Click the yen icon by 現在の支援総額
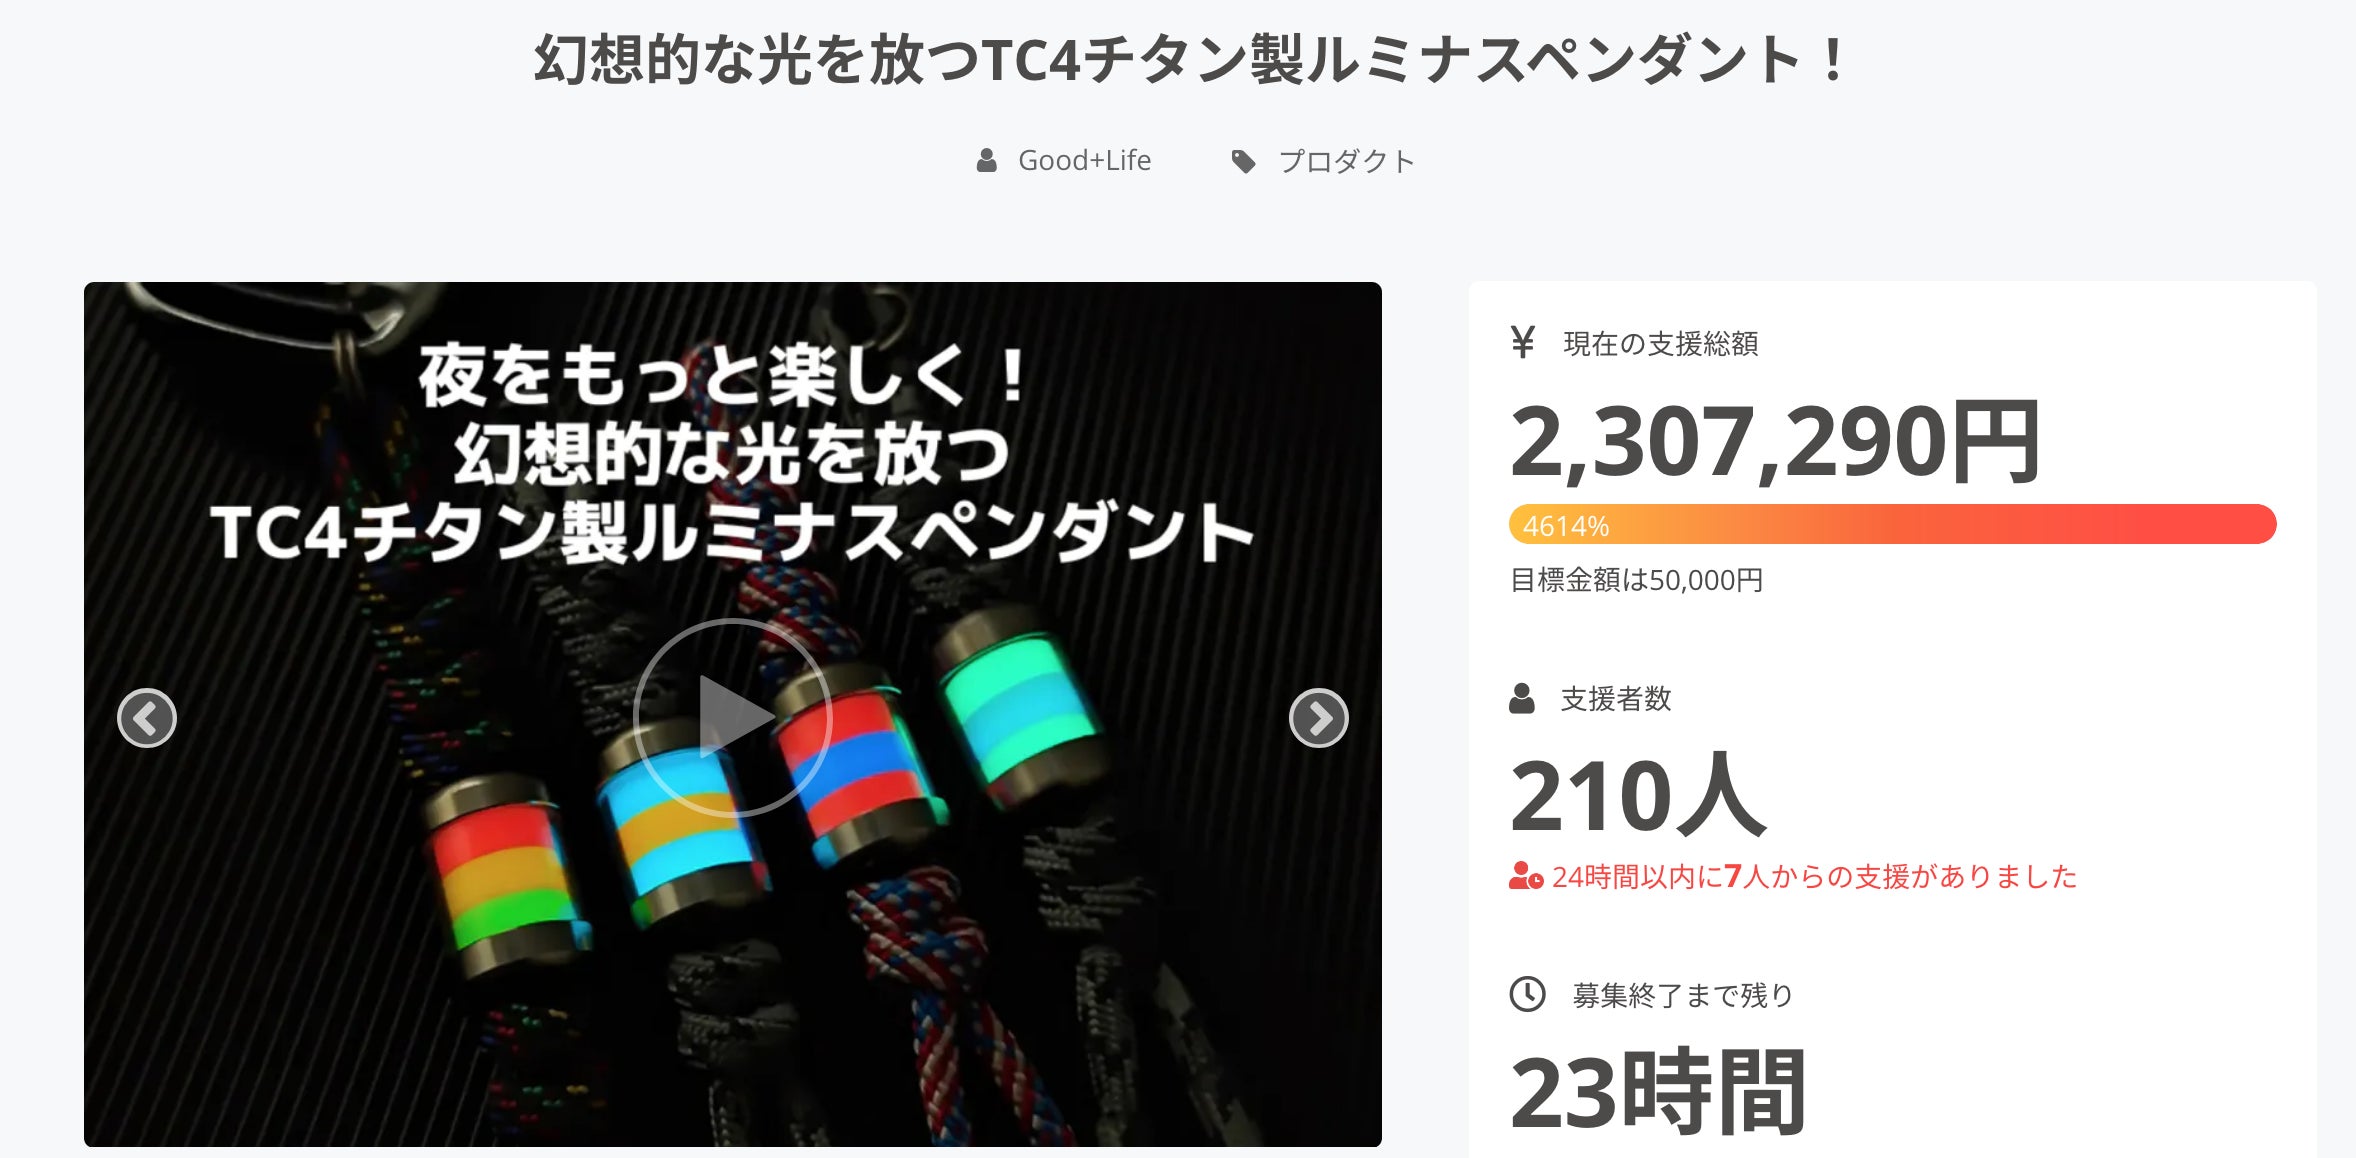 coord(1522,342)
